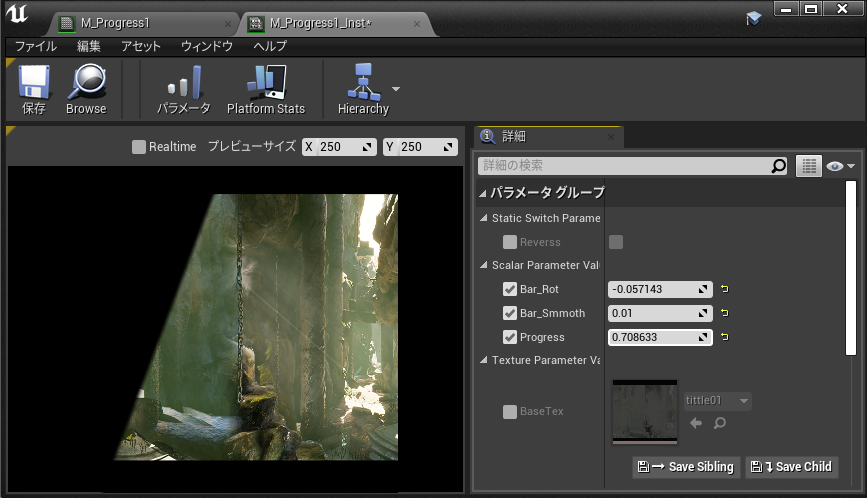This screenshot has width=867, height=498.
Task: Open the ヘルプ menu
Action: click(270, 46)
